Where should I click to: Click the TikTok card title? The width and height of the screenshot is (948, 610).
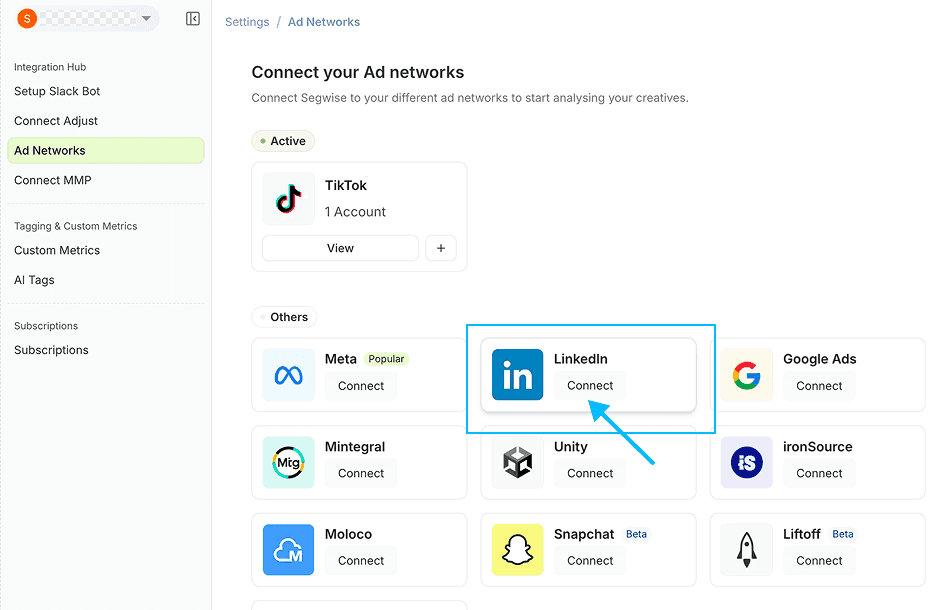tap(346, 186)
